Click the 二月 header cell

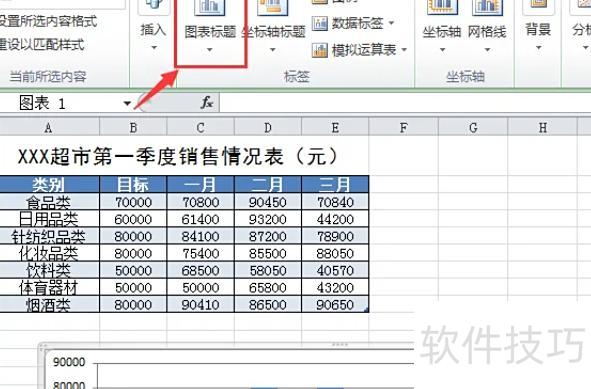268,185
